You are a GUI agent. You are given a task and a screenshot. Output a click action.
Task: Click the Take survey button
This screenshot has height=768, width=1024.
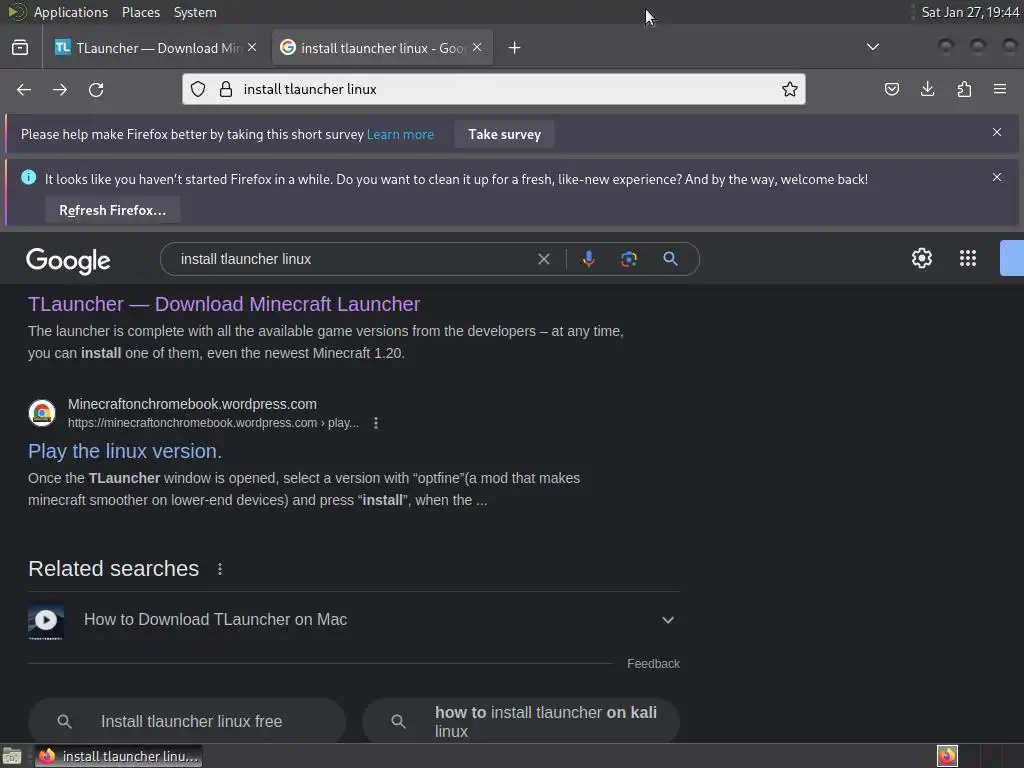click(504, 135)
